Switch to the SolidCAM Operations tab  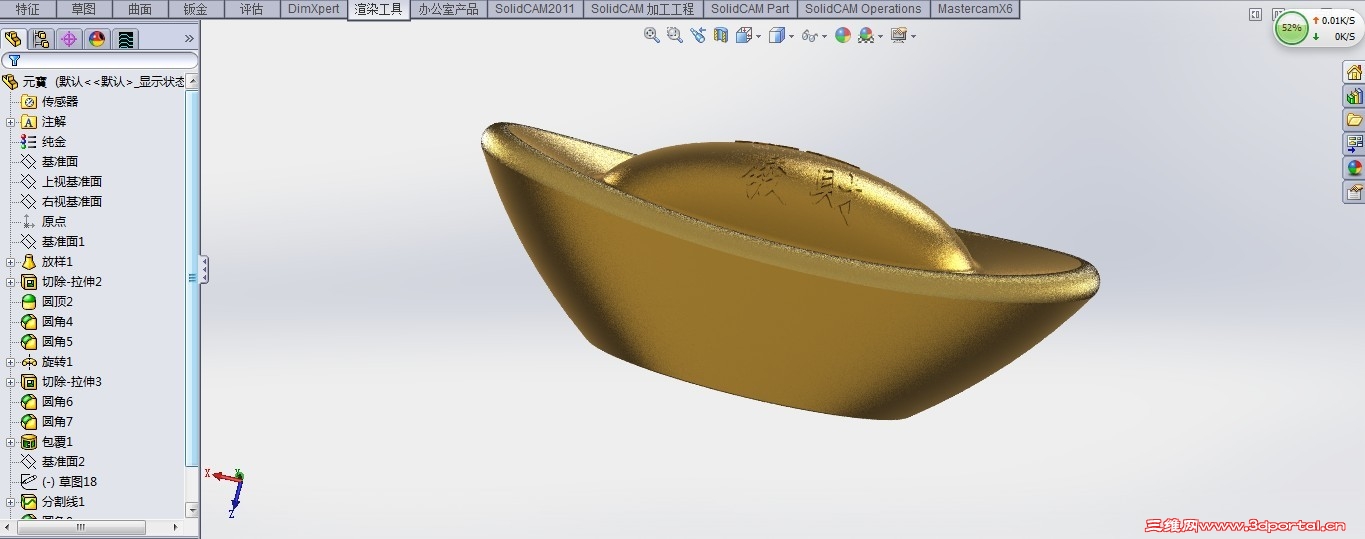point(863,9)
